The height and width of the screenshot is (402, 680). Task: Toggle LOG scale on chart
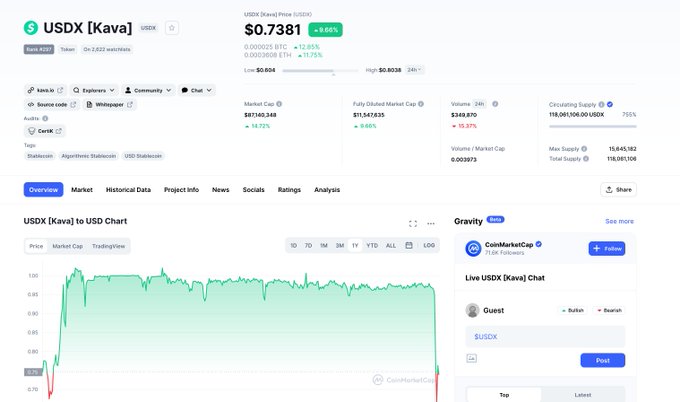[x=429, y=245]
